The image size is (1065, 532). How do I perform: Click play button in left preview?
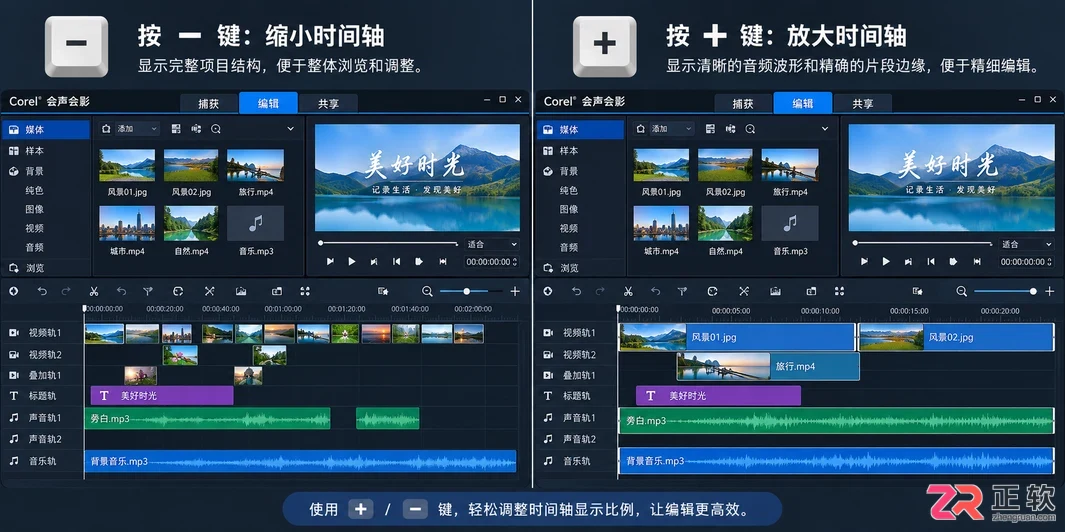pyautogui.click(x=352, y=262)
